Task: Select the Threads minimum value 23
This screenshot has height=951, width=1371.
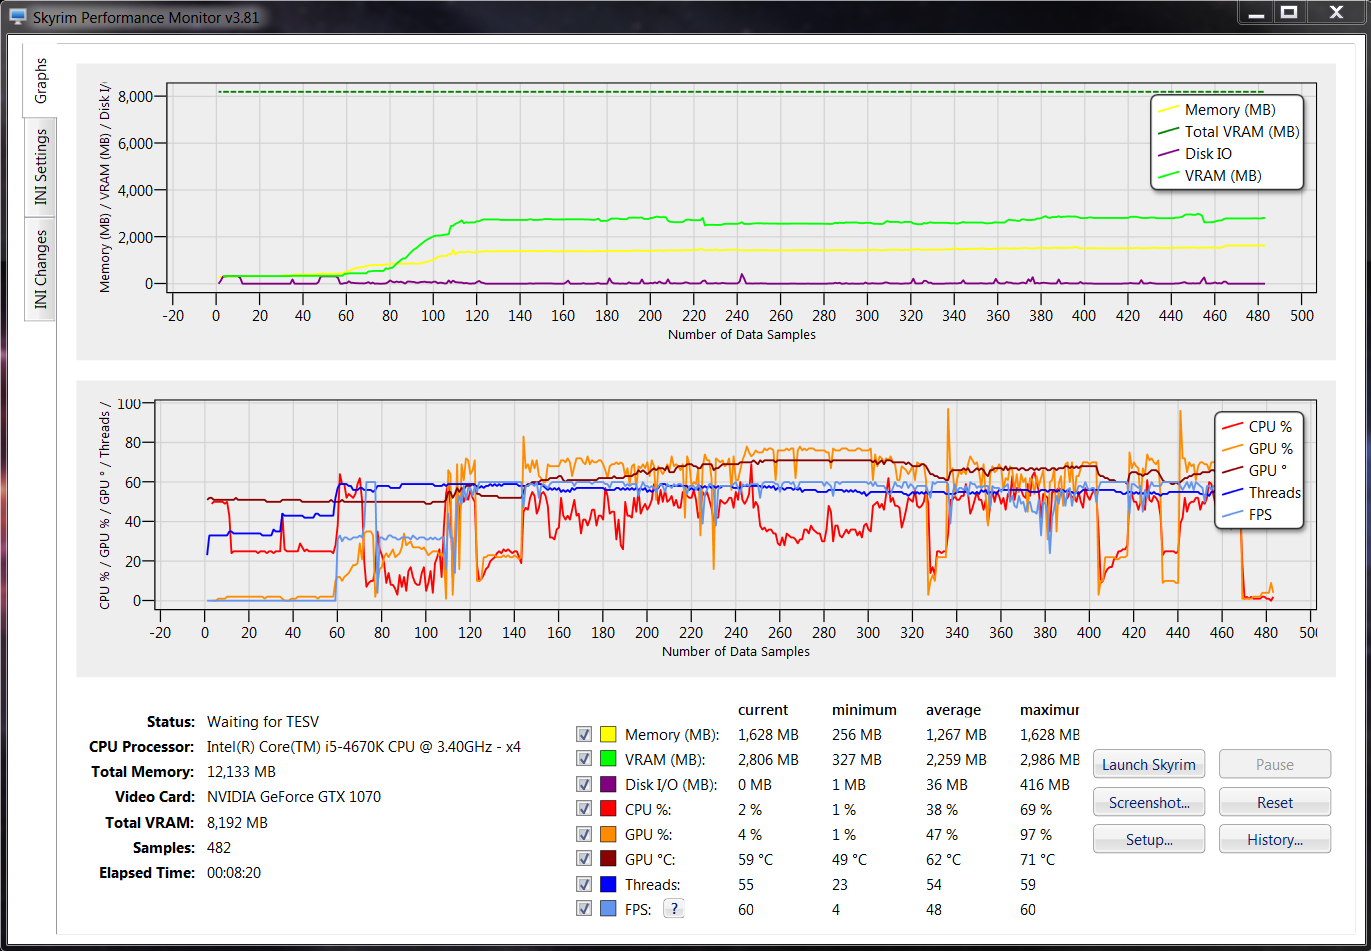Action: pyautogui.click(x=840, y=885)
